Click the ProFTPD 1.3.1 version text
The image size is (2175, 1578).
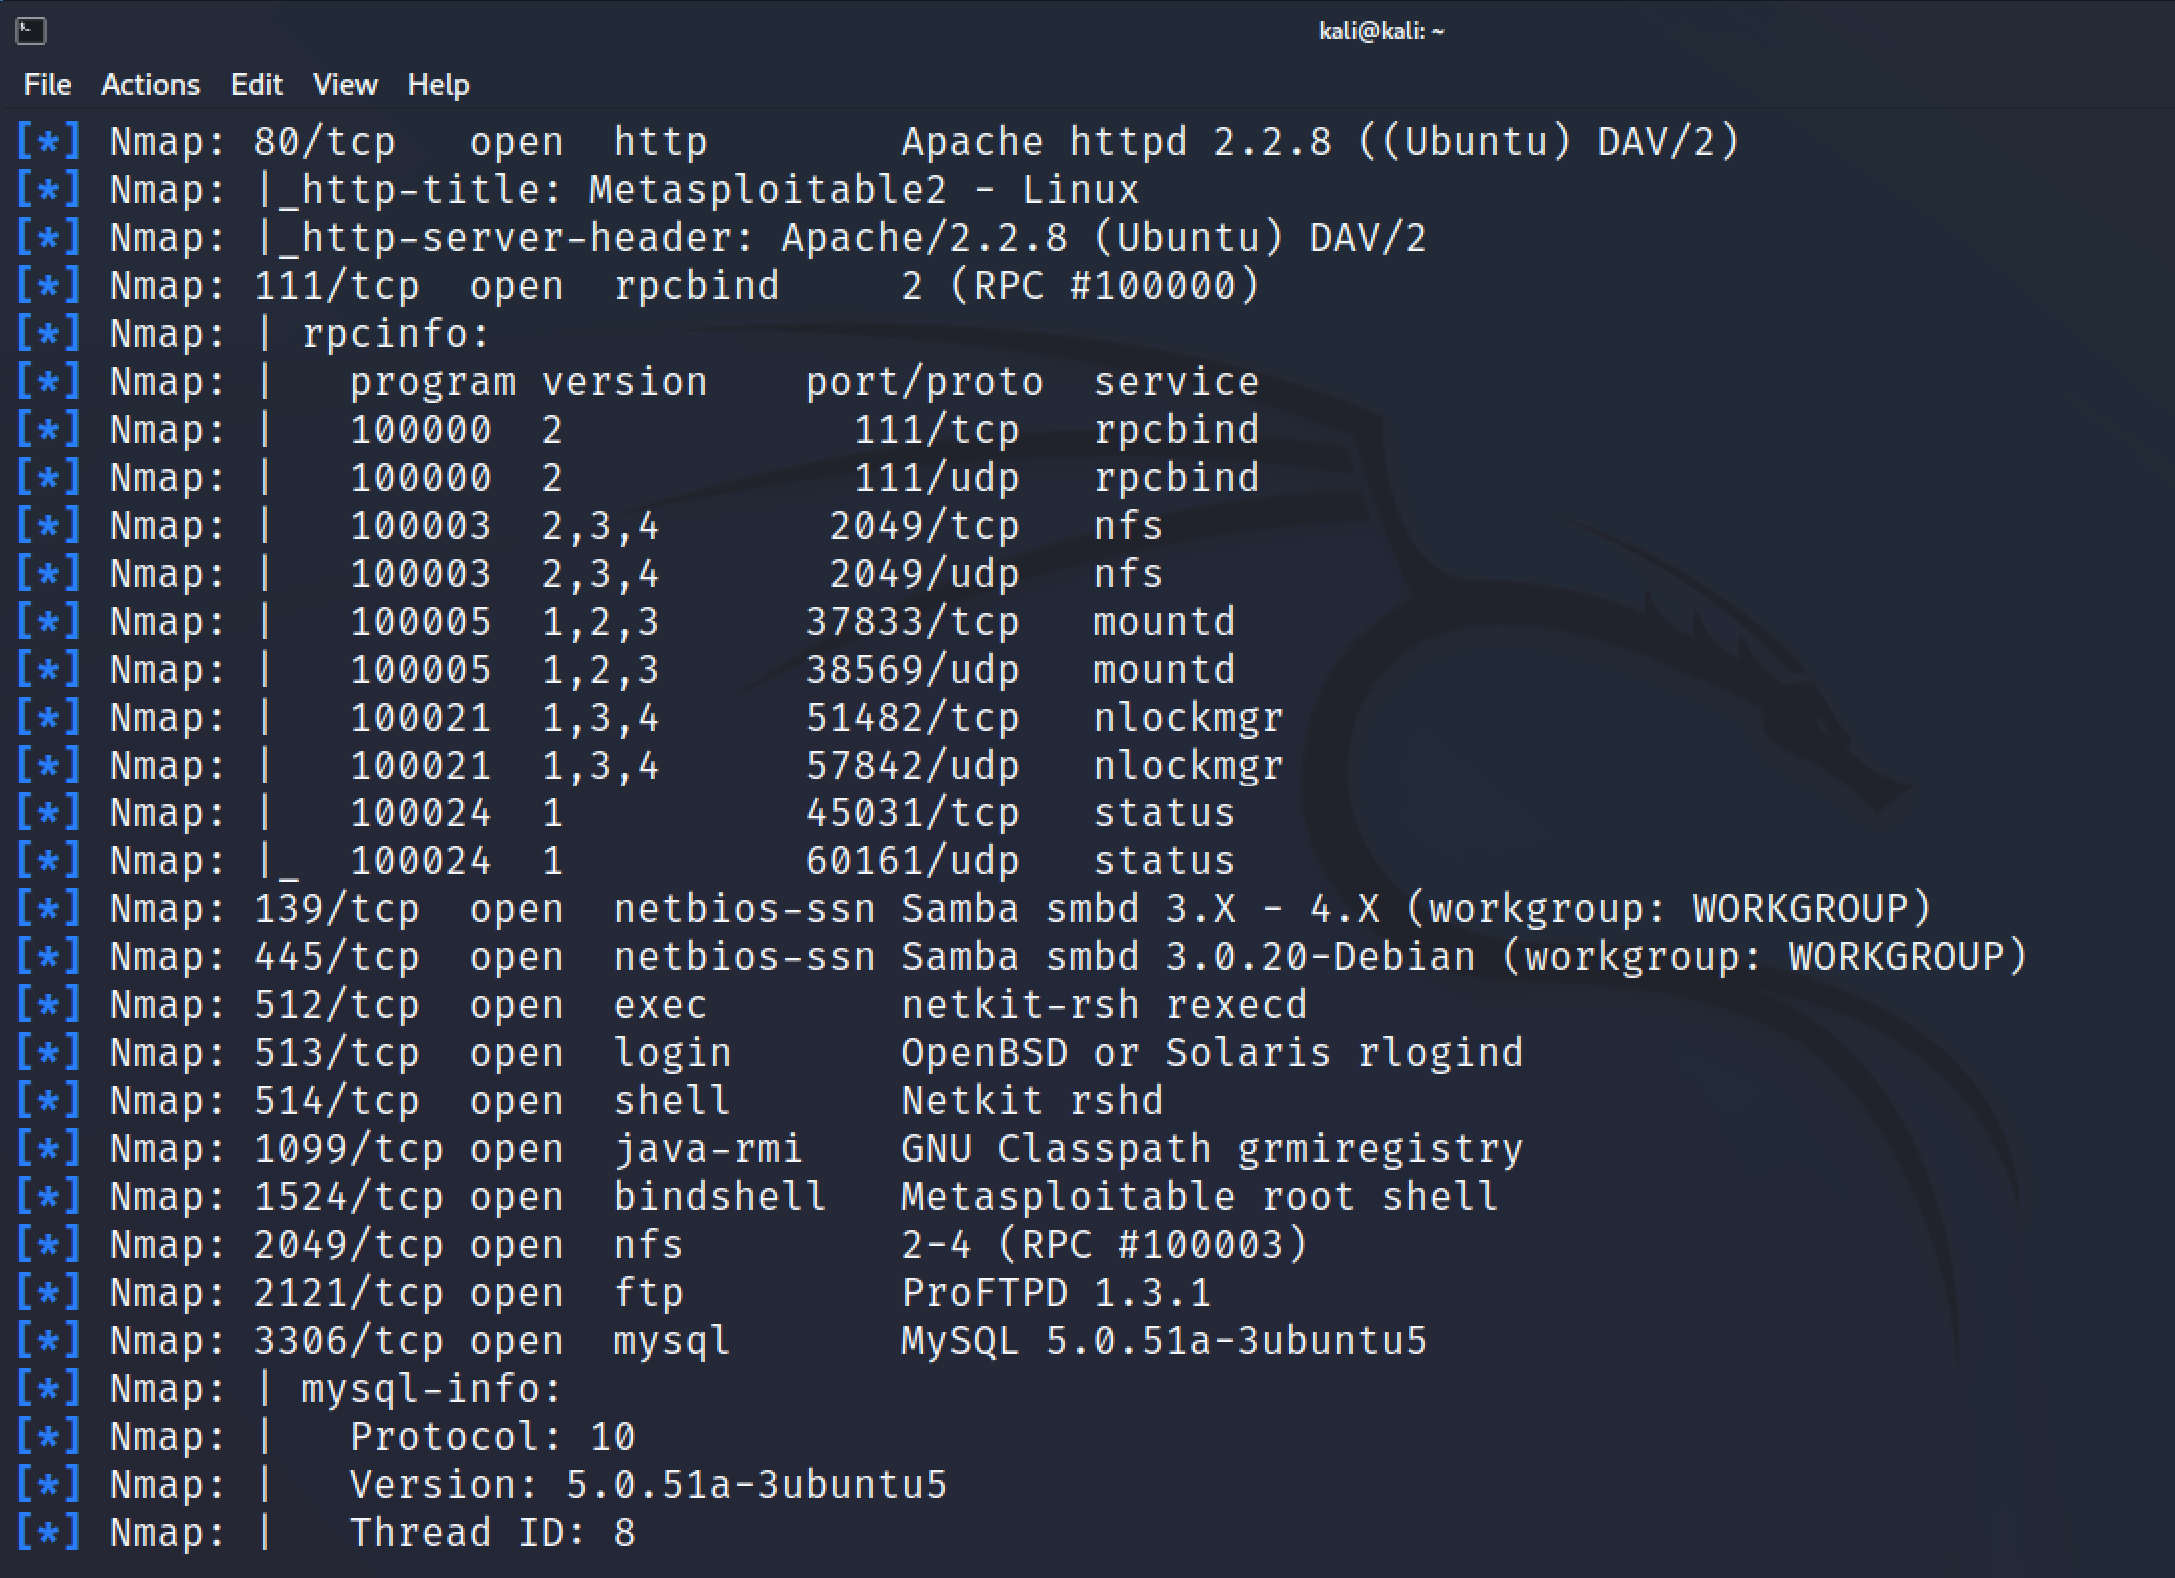pyautogui.click(x=1056, y=1293)
